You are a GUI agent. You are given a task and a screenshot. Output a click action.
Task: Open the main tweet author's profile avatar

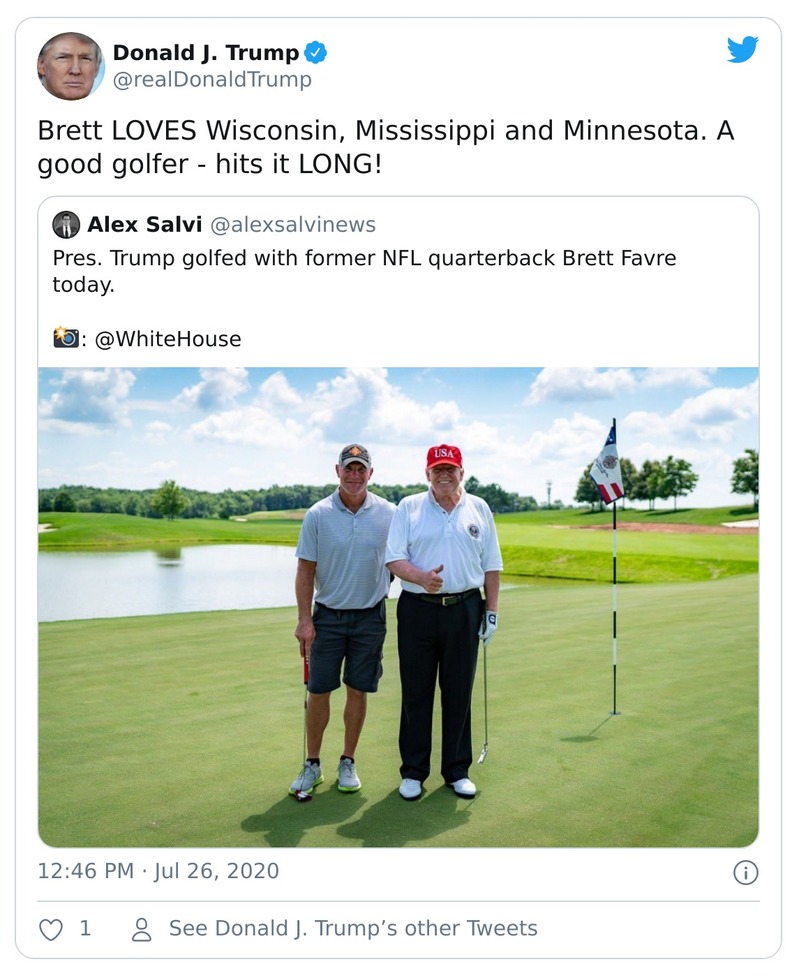pos(70,66)
